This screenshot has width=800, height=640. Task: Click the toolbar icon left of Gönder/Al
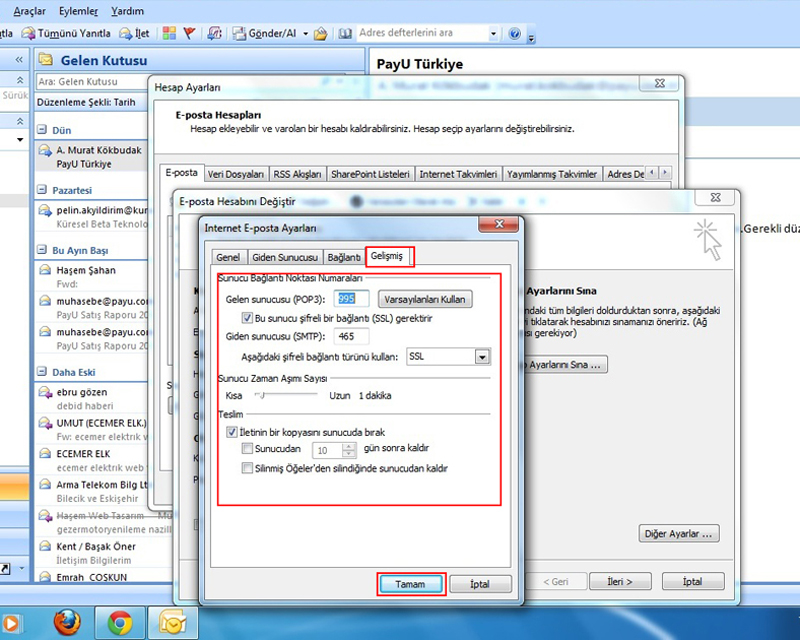pyautogui.click(x=215, y=33)
